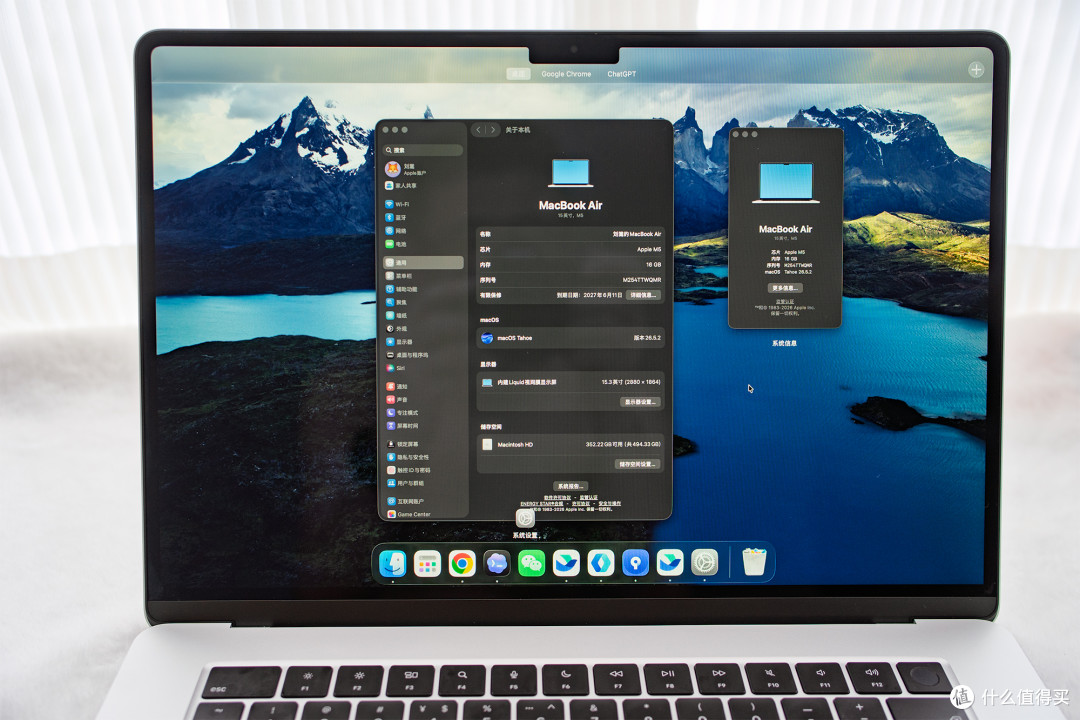
Task: Open the Trash in the Dock
Action: (755, 562)
